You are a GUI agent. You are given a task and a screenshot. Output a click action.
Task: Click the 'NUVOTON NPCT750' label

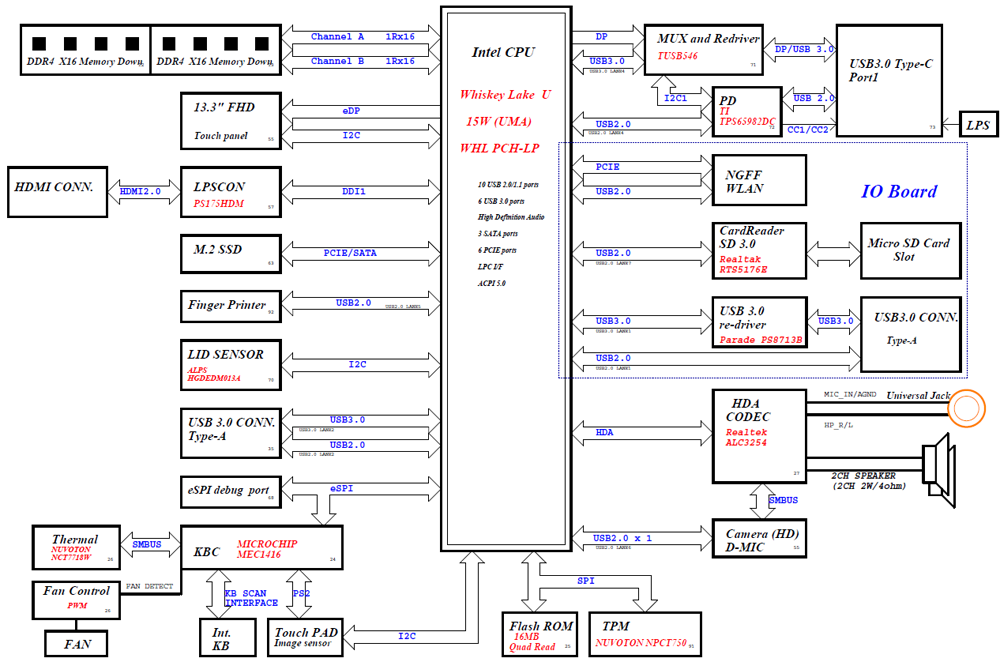[x=641, y=642]
